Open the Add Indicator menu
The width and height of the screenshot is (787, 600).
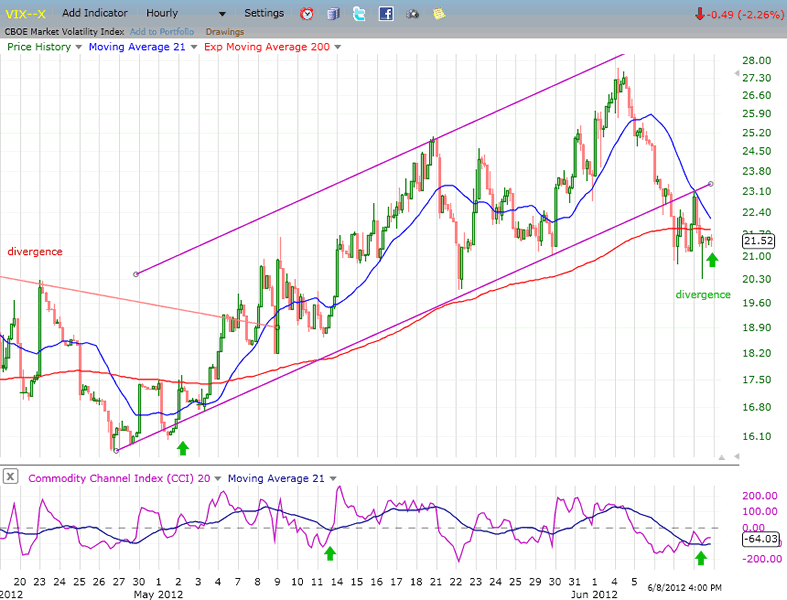(94, 14)
